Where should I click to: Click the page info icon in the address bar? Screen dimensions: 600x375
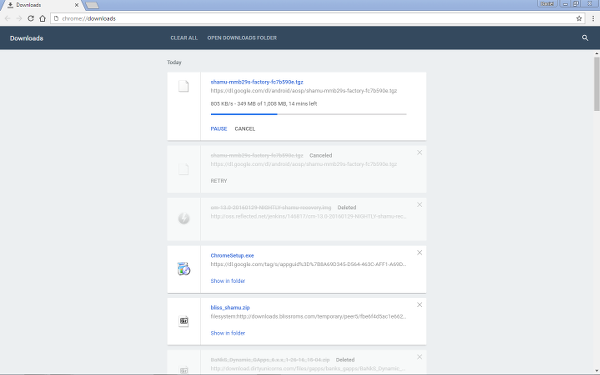point(56,18)
